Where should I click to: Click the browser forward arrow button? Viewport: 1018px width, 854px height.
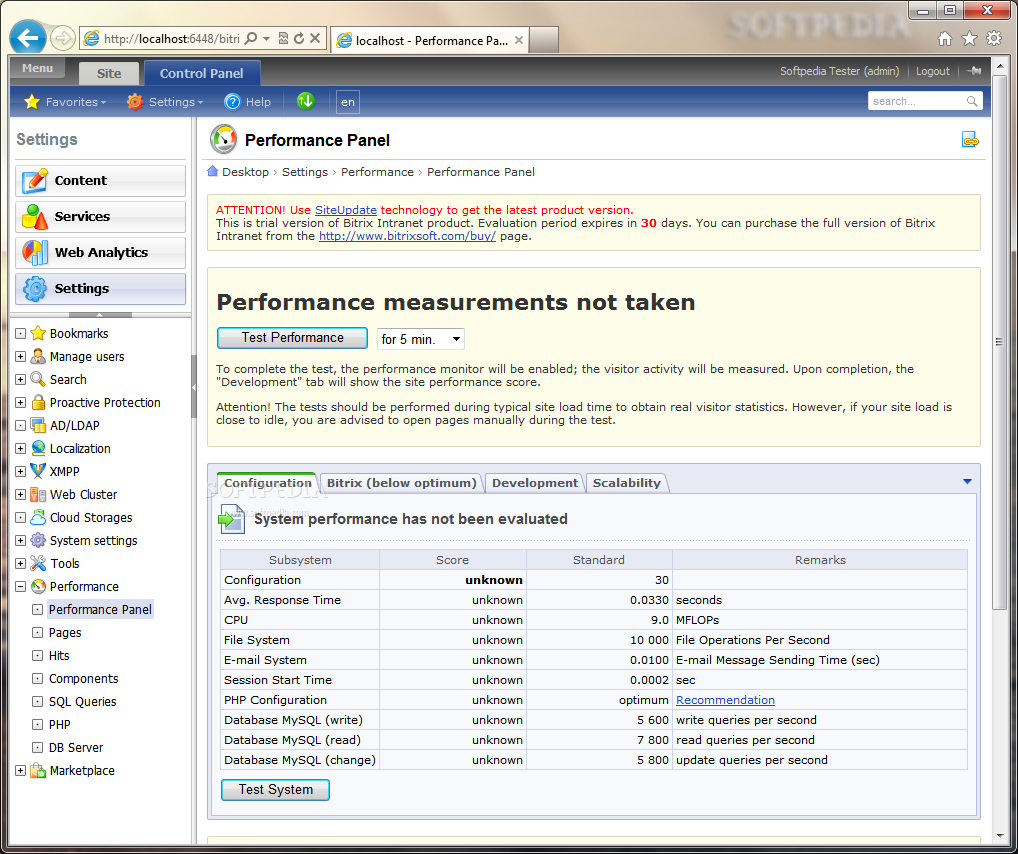62,39
